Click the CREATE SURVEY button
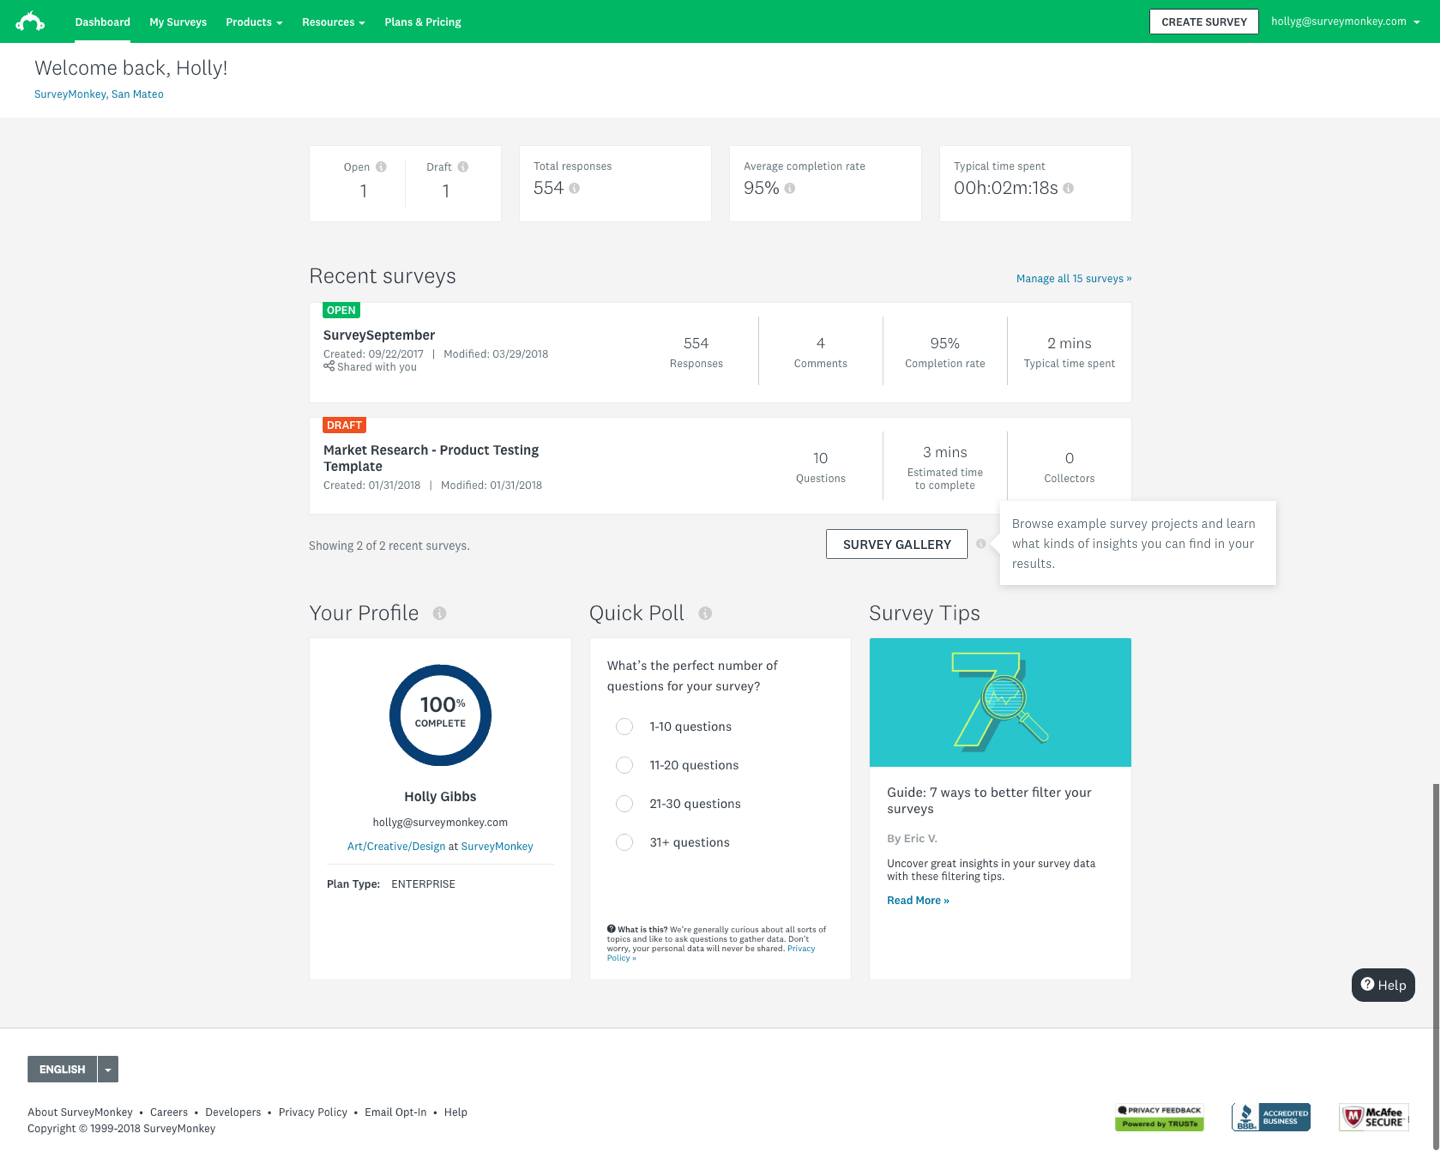The width and height of the screenshot is (1440, 1152). click(1204, 22)
